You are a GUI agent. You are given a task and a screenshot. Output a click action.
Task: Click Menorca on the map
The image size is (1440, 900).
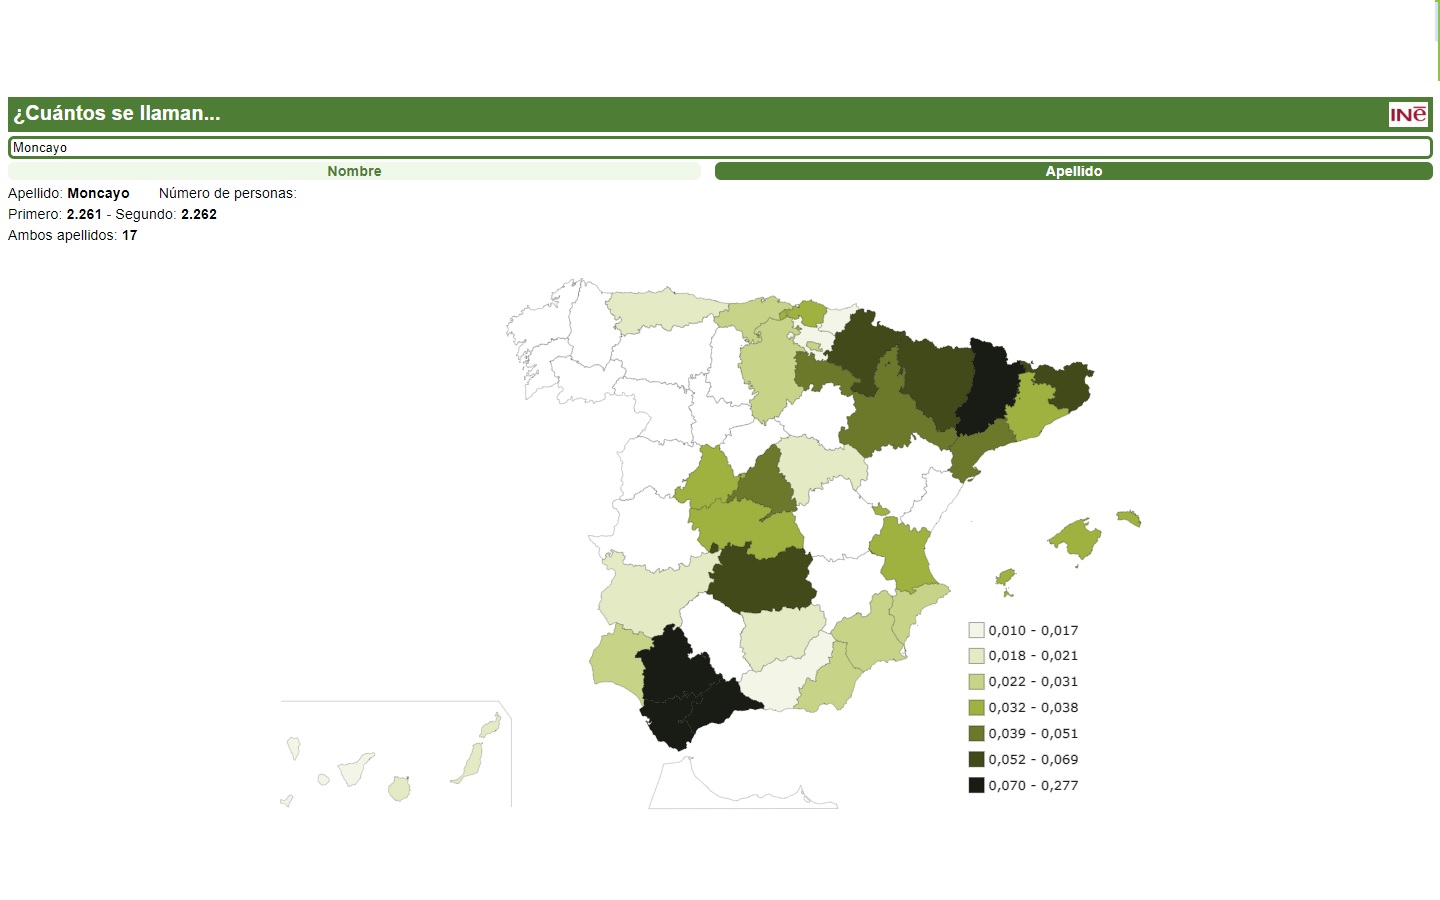[x=1128, y=518]
